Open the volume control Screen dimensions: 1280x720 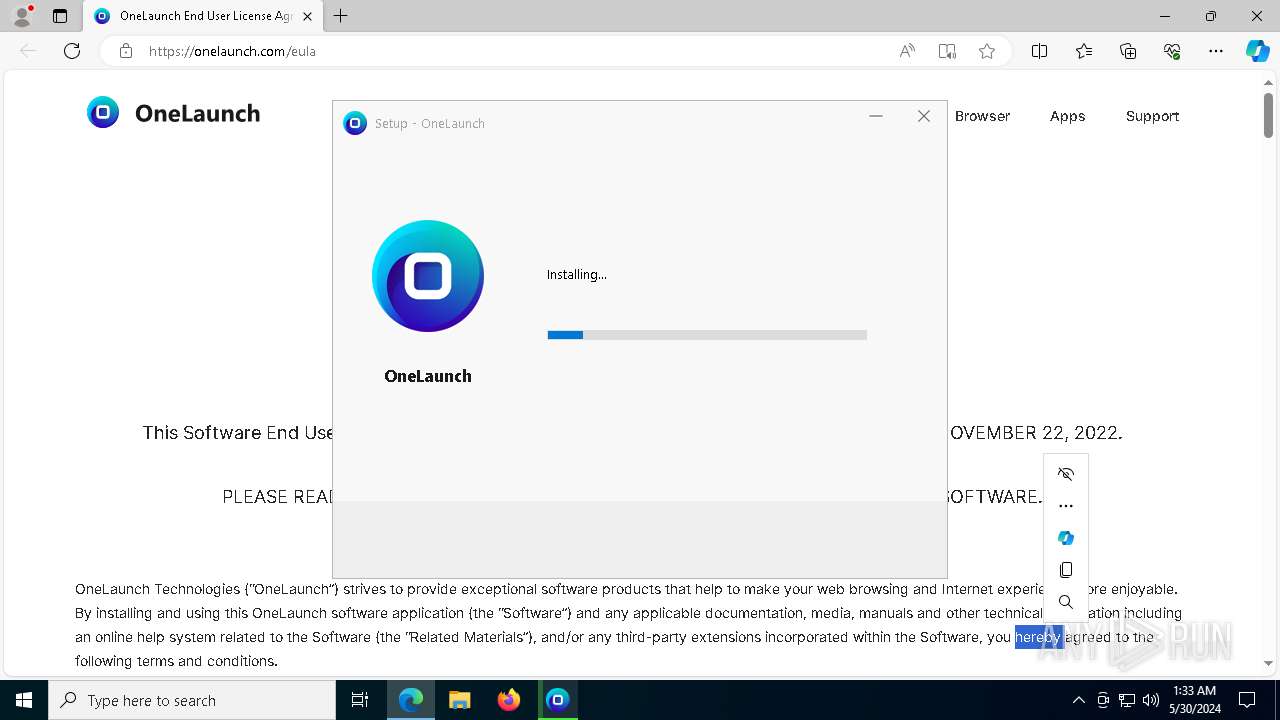point(1151,700)
